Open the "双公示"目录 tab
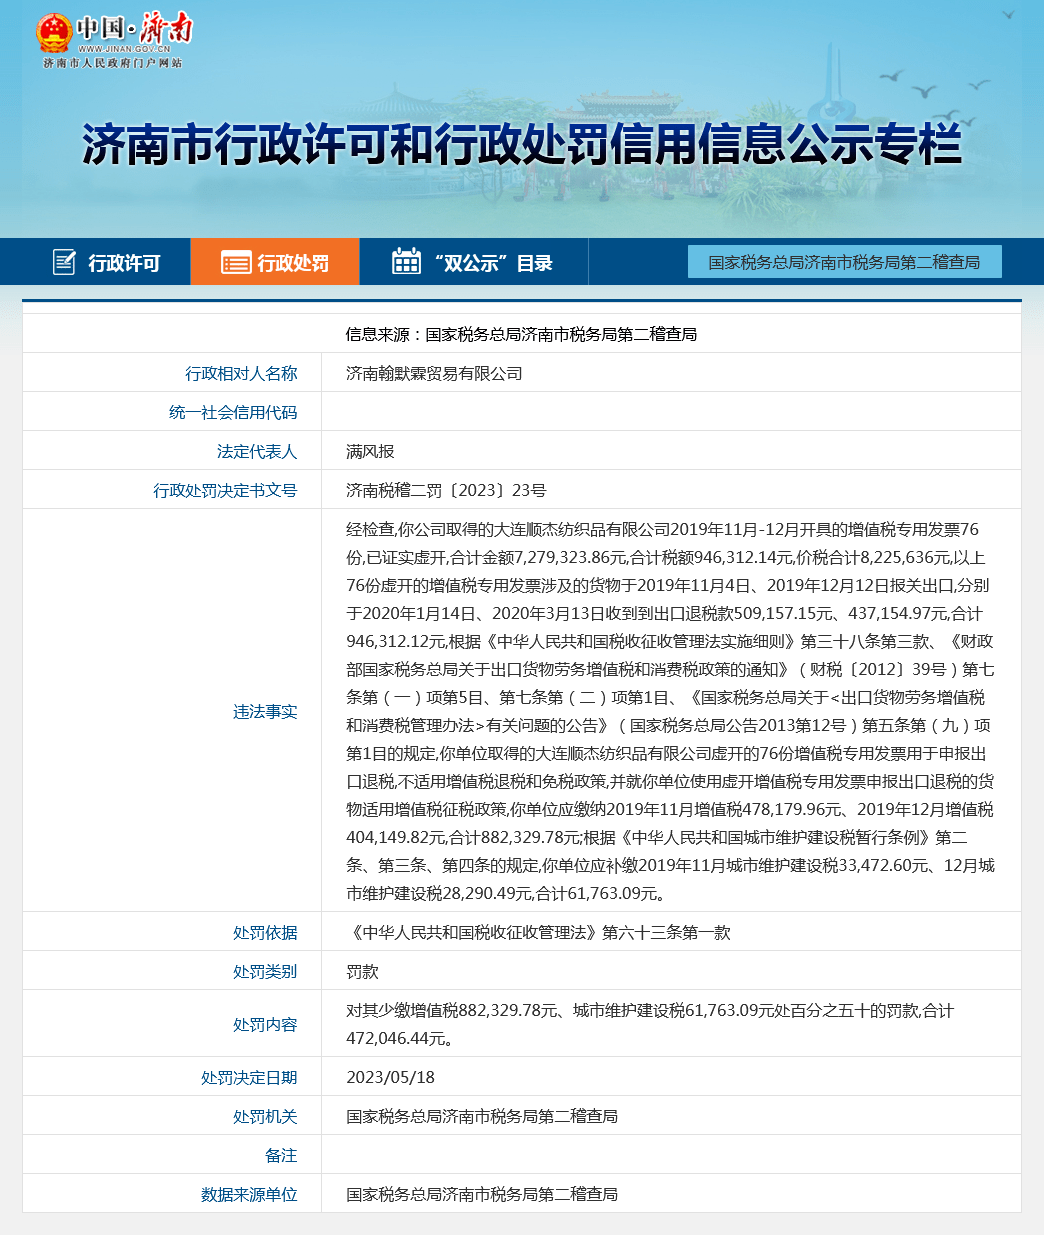This screenshot has height=1235, width=1044. click(x=475, y=261)
